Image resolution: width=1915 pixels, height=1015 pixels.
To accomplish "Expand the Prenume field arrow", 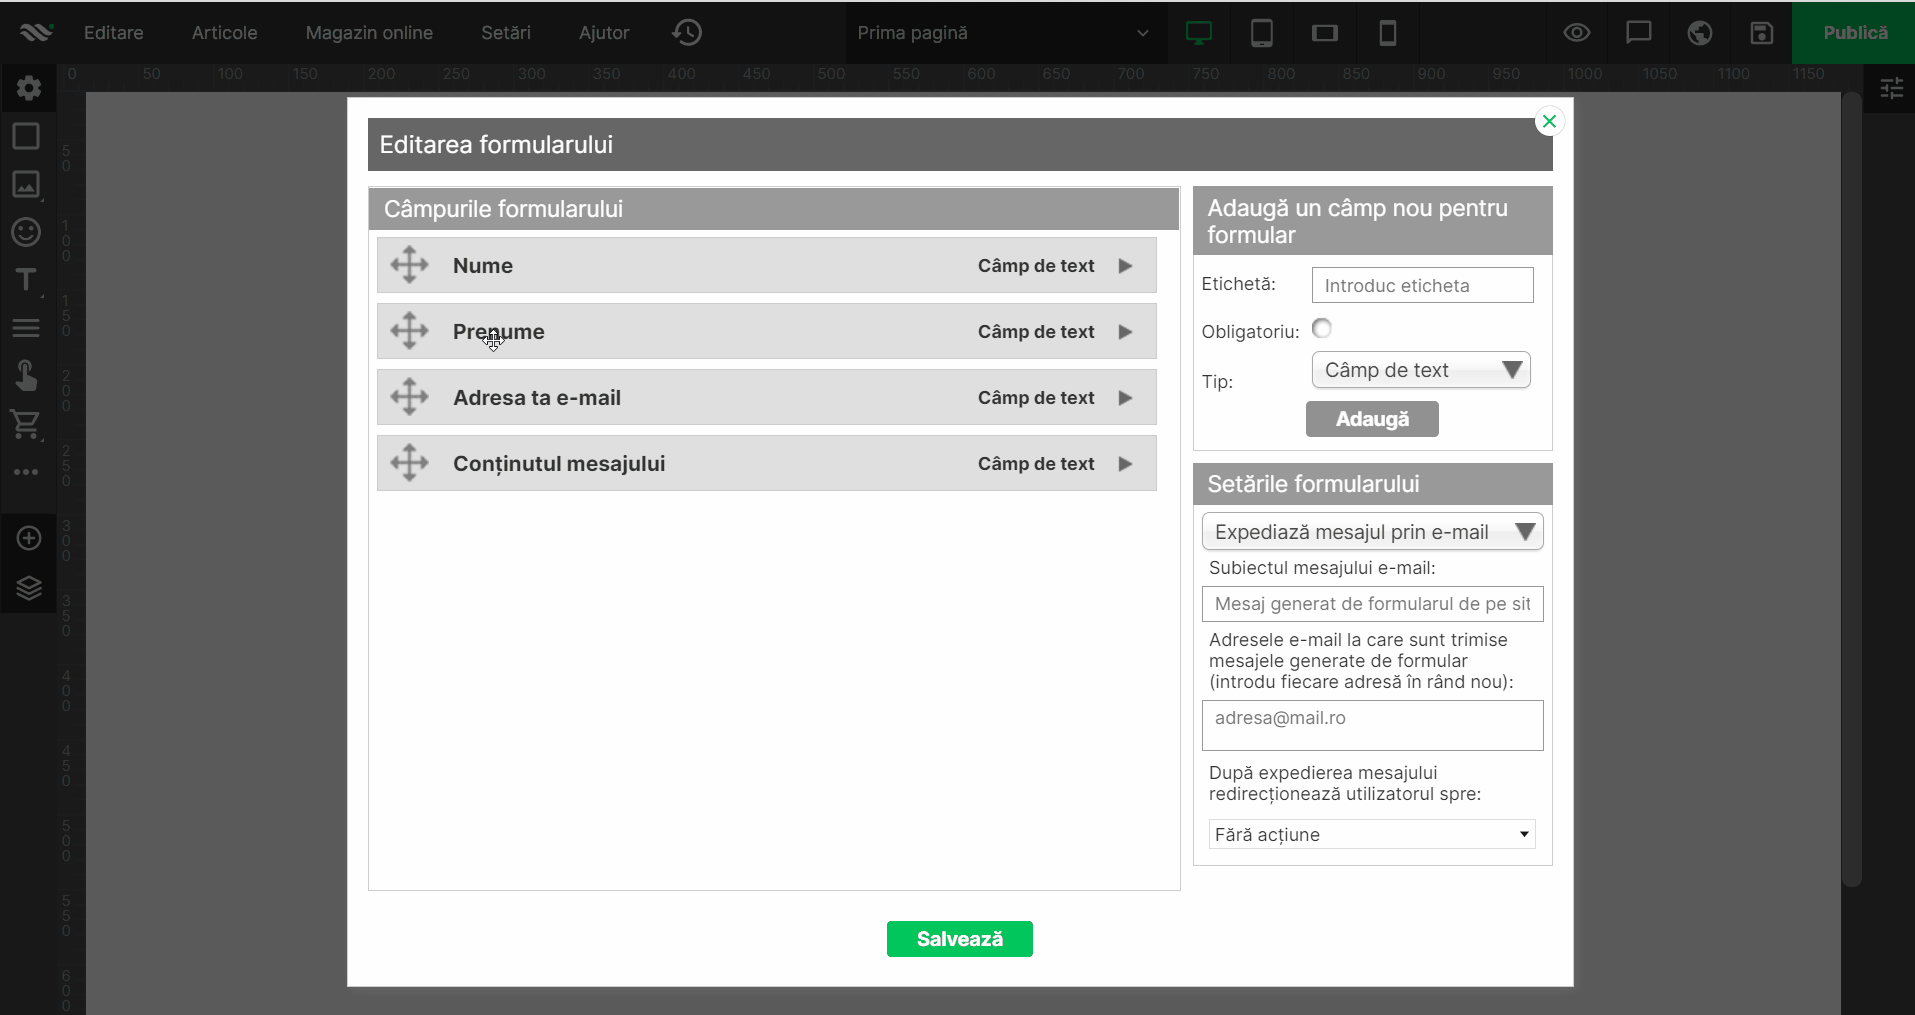I will (1125, 332).
